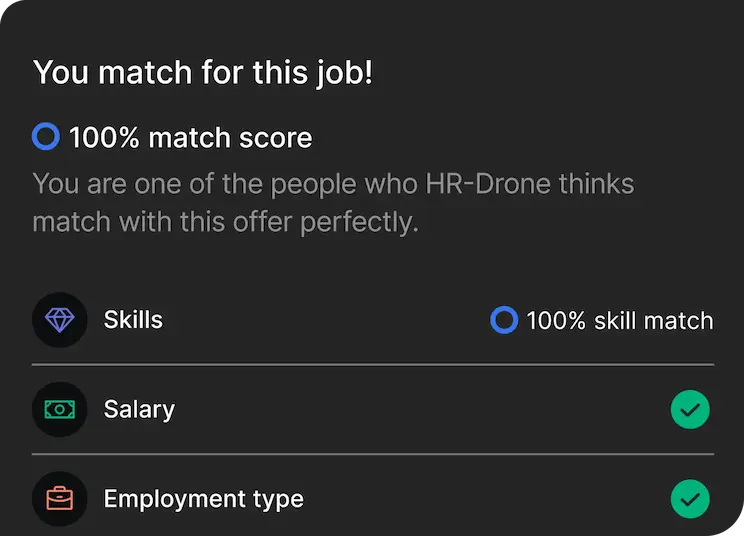
Task: Click the blue ring beside 100% skill match
Action: coord(504,320)
